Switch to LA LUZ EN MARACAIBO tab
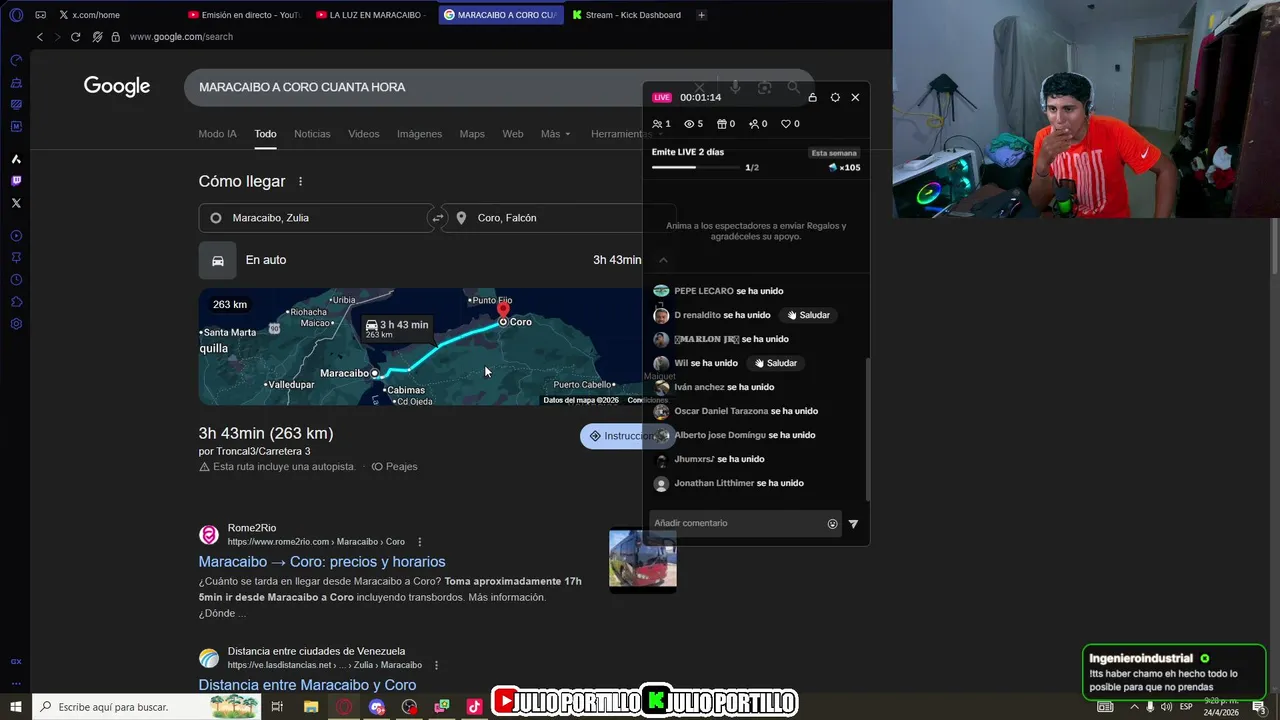The image size is (1280, 720). 371,15
